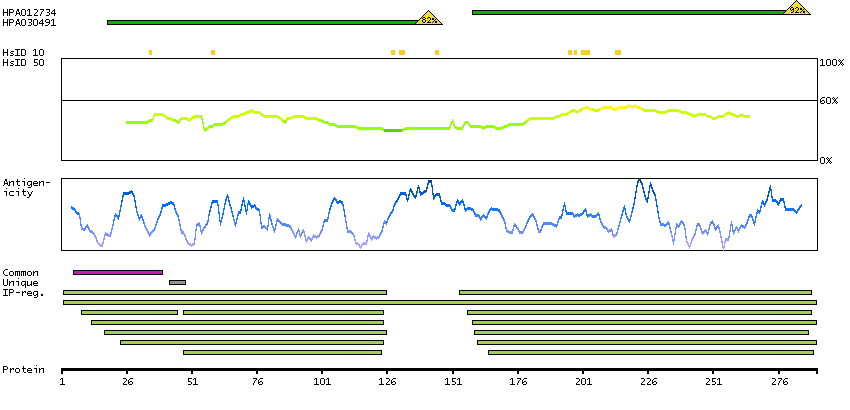
Task: Click the highest peak of the antigenicity plot
Action: pyautogui.click(x=639, y=180)
